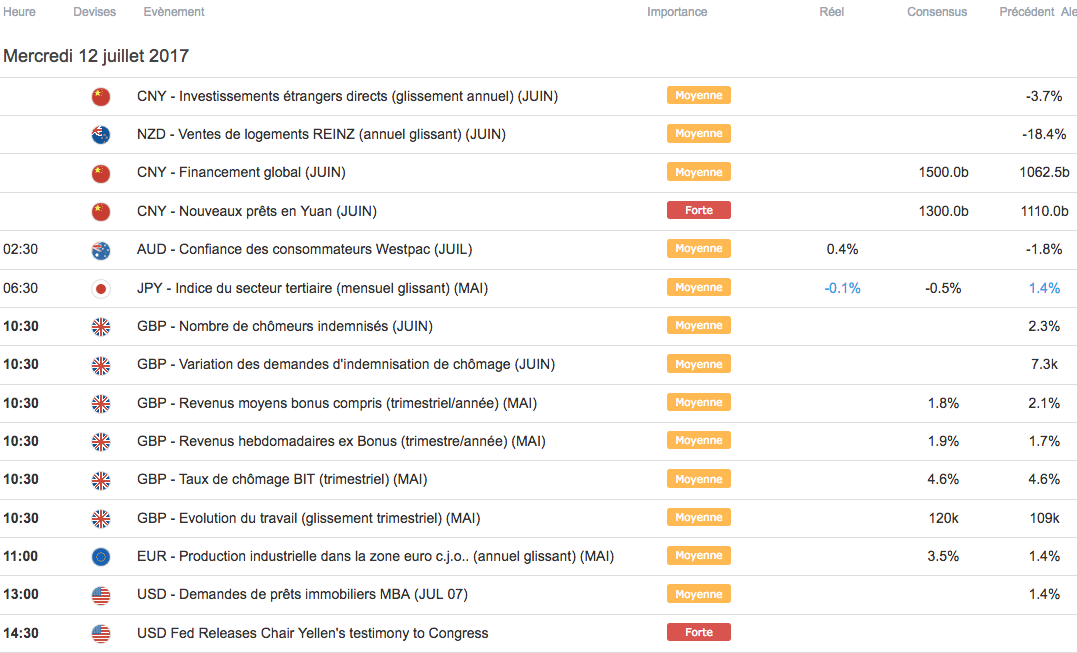Click the New Zealand flag icon
This screenshot has height=653, width=1077.
pyautogui.click(x=100, y=134)
